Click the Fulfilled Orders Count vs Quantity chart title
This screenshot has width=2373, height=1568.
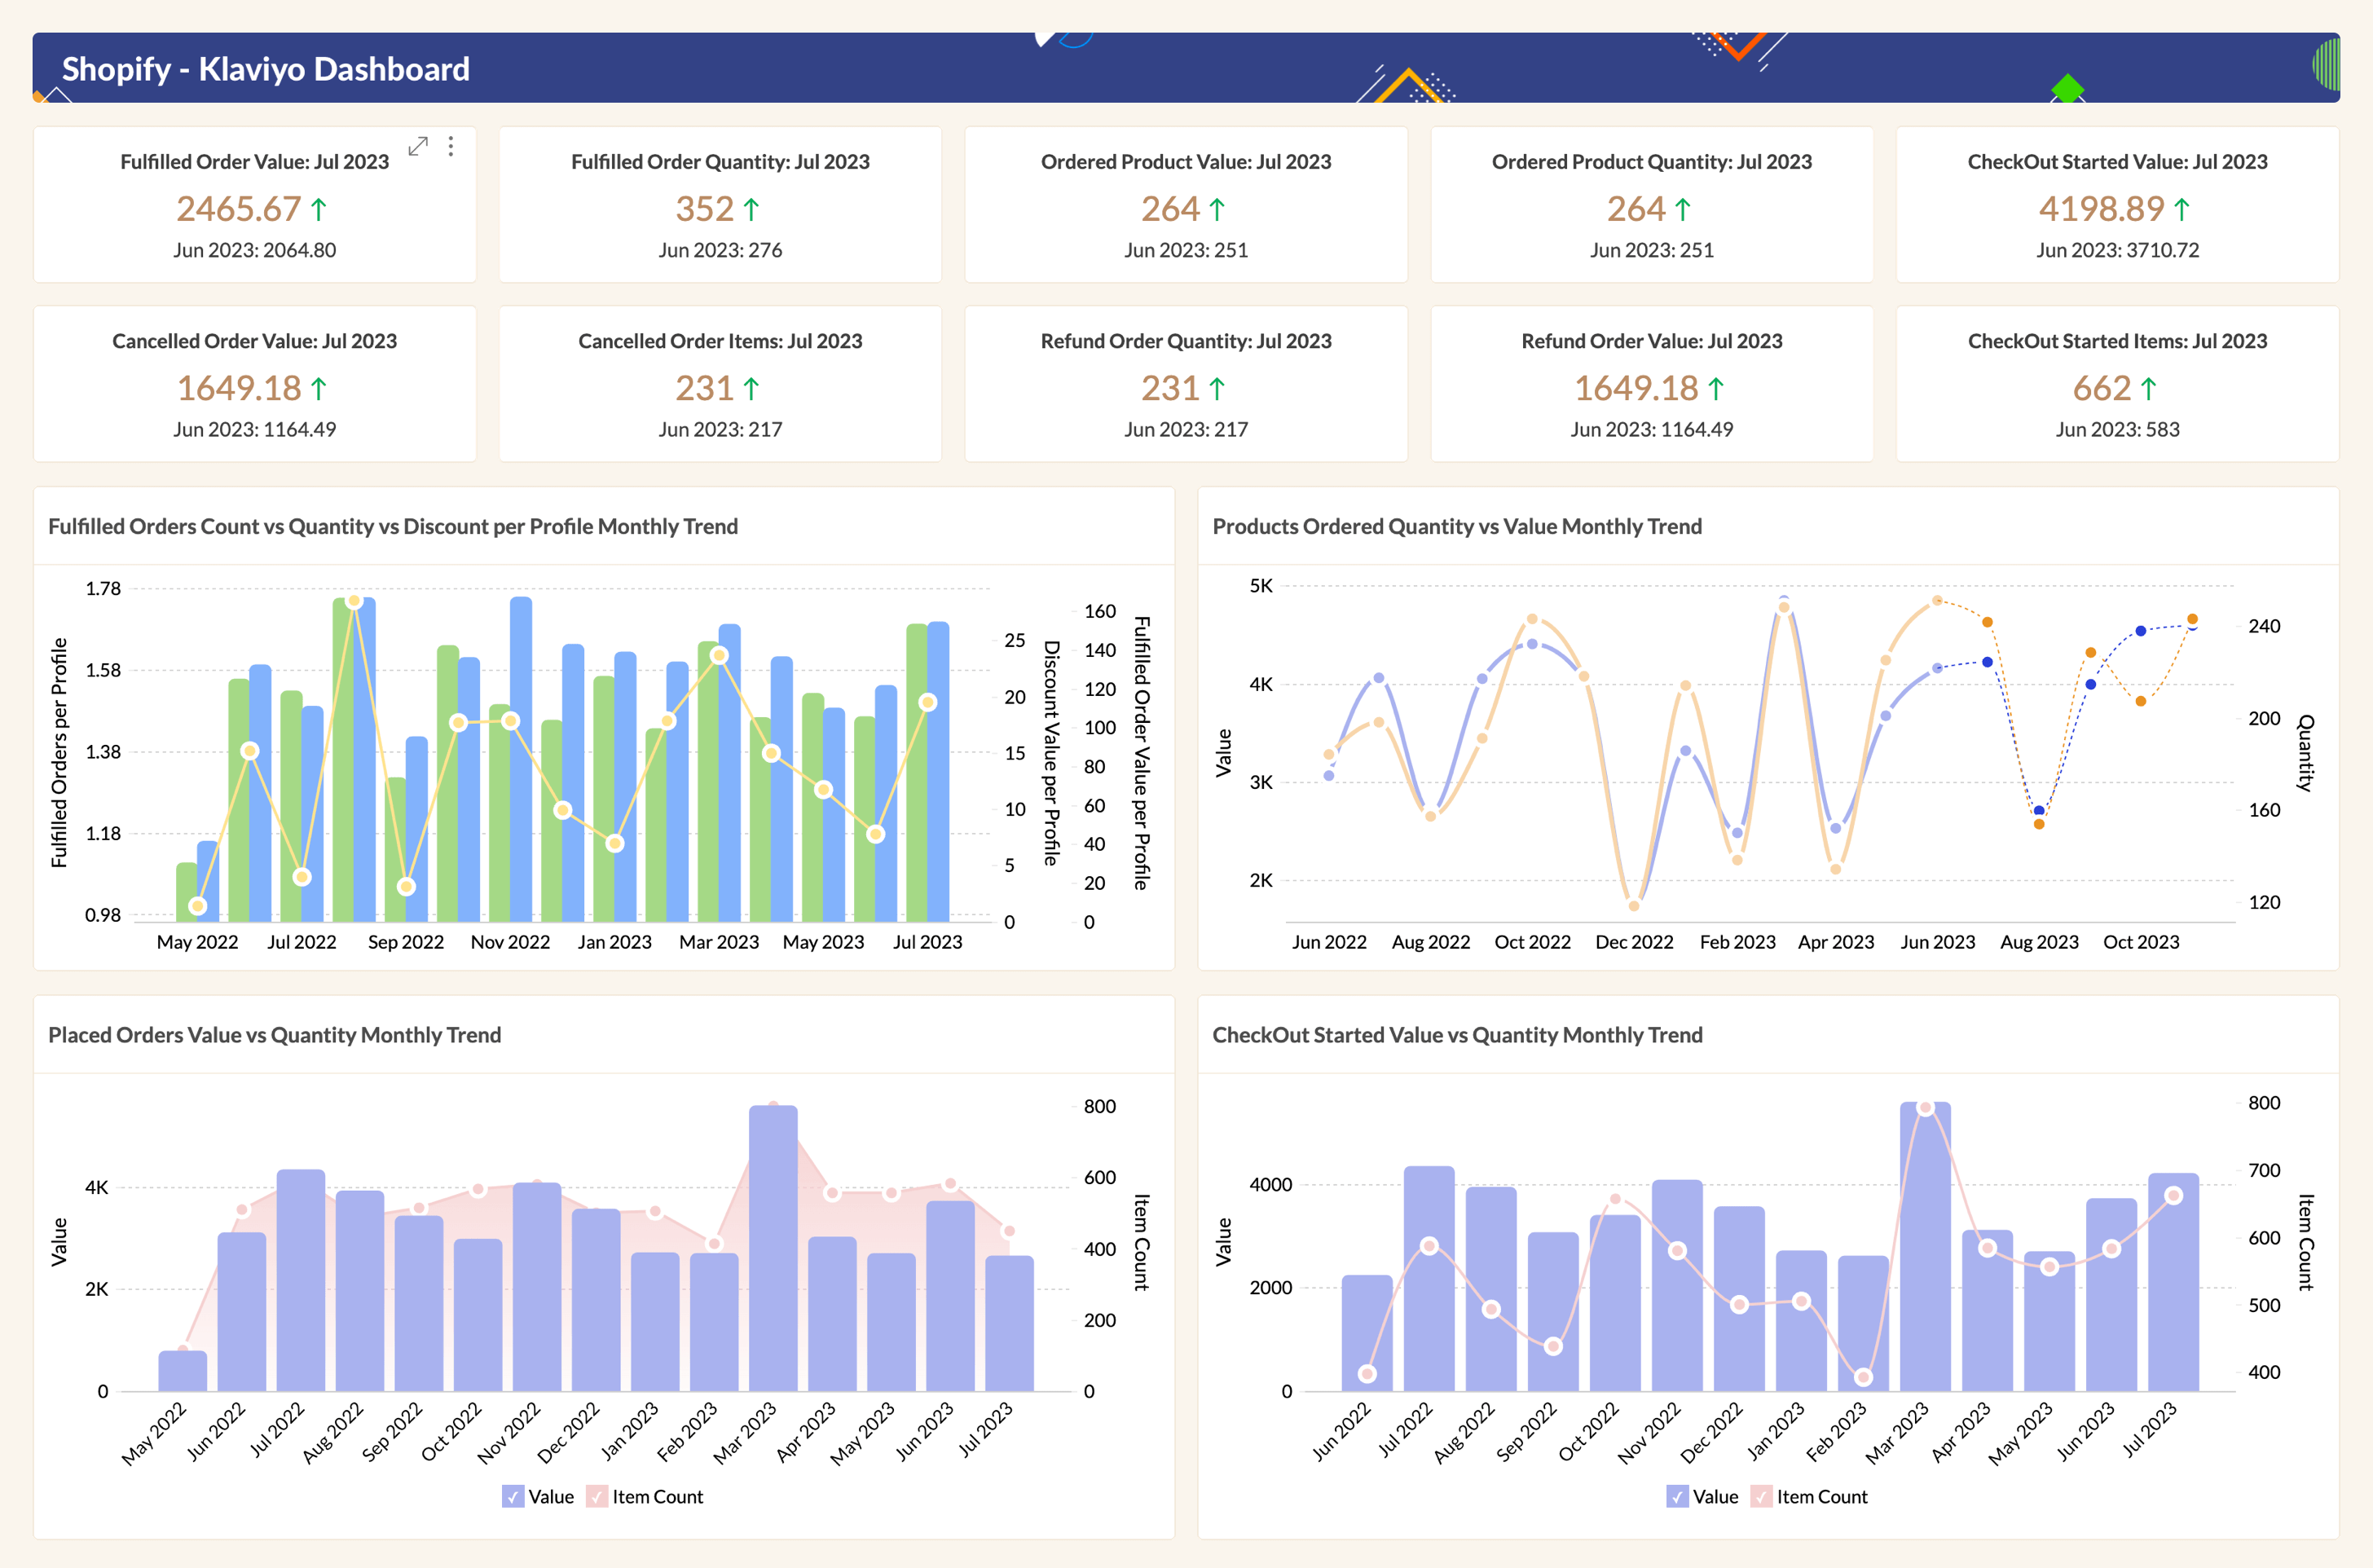(393, 527)
